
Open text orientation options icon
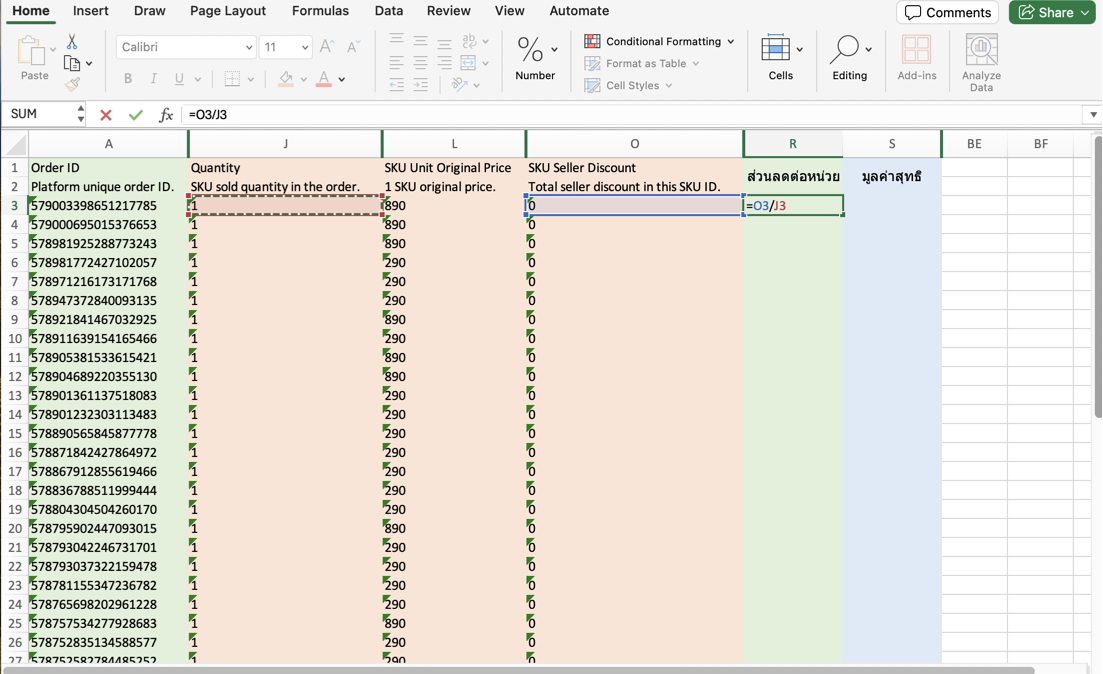[x=460, y=84]
